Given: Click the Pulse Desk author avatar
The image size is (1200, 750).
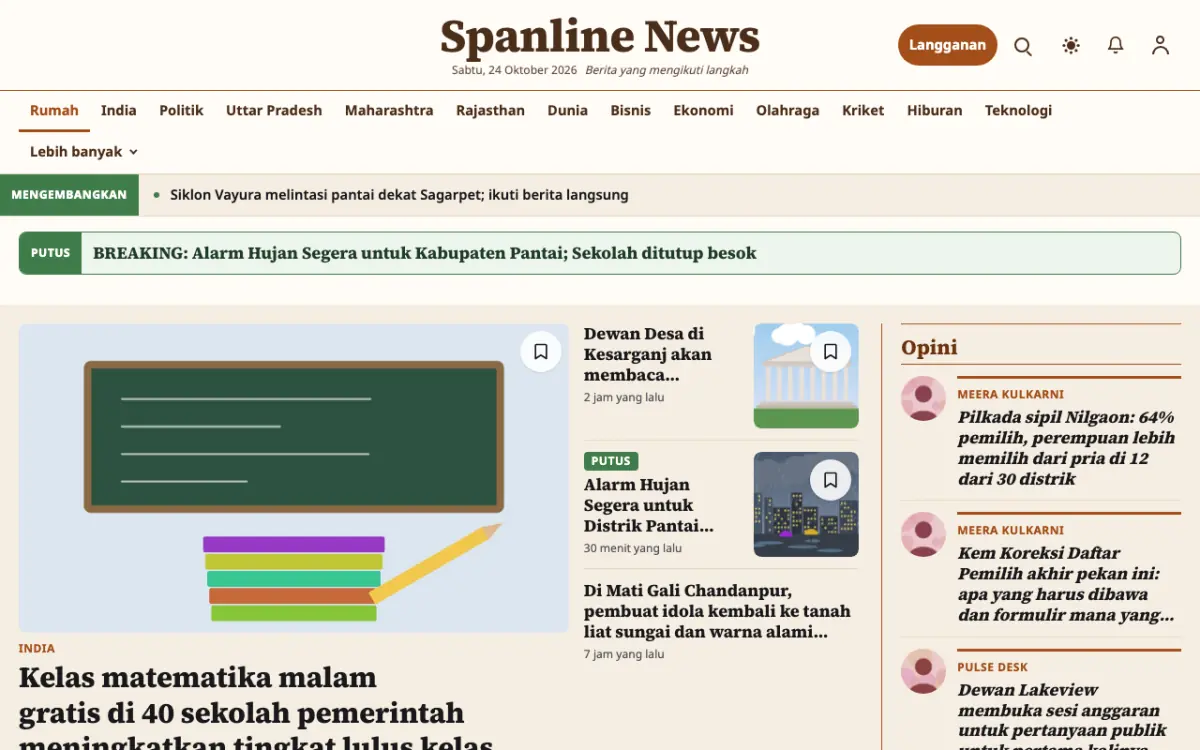Looking at the screenshot, I should [923, 672].
